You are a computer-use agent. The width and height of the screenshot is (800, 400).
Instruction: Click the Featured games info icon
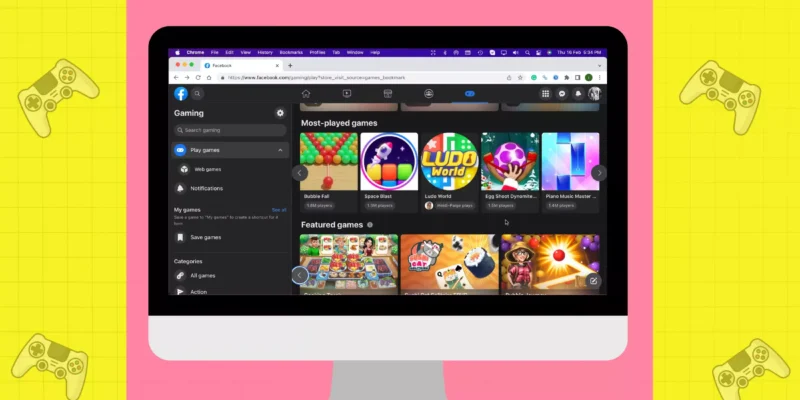tap(370, 225)
